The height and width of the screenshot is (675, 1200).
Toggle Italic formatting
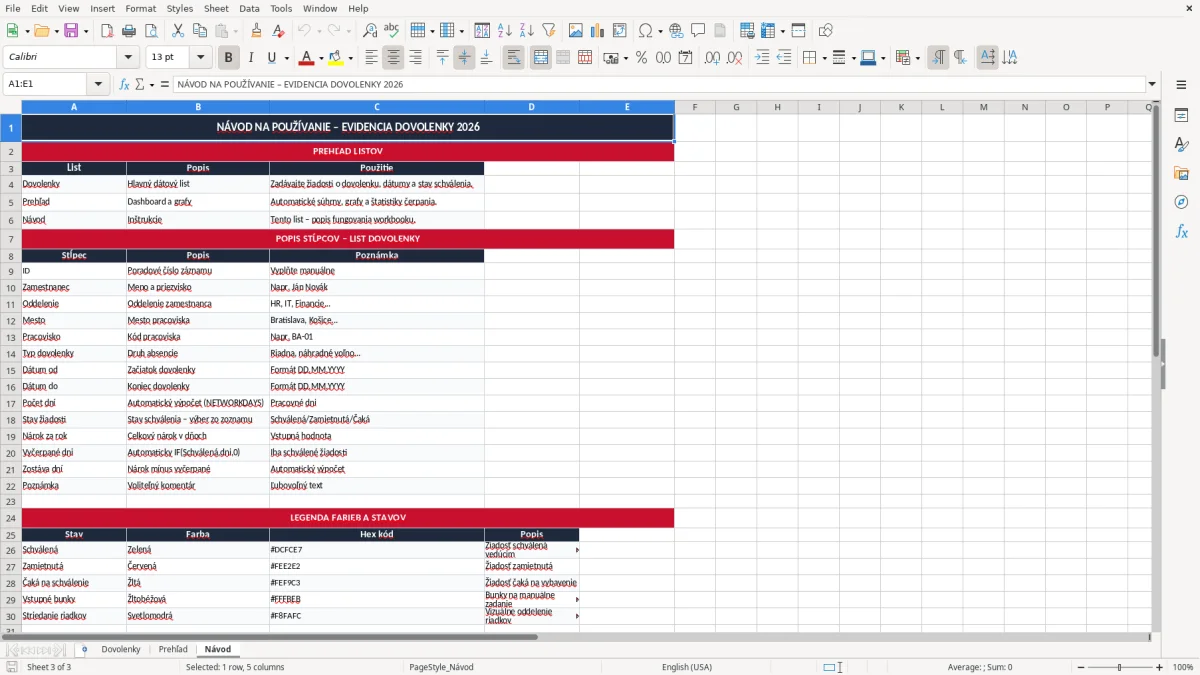click(x=250, y=58)
